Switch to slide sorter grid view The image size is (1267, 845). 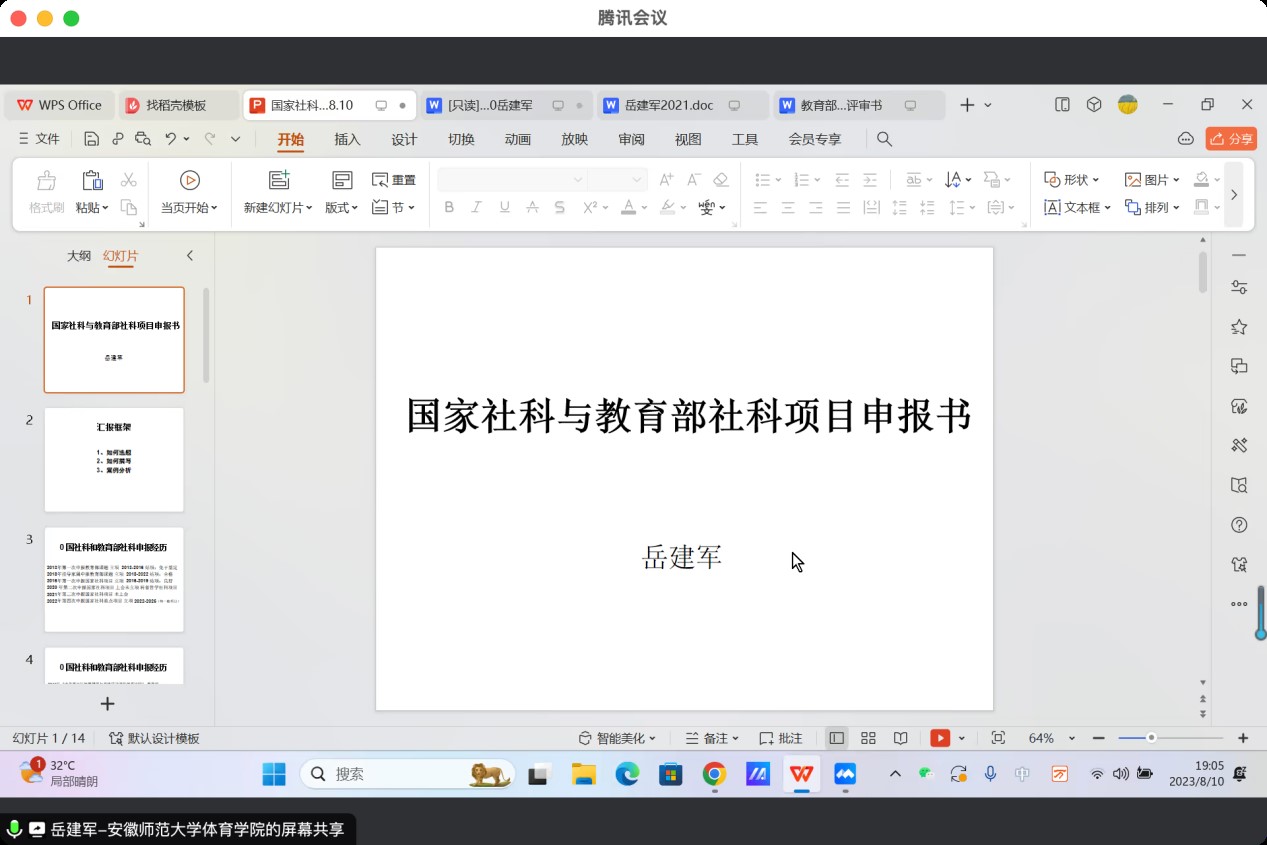[868, 738]
